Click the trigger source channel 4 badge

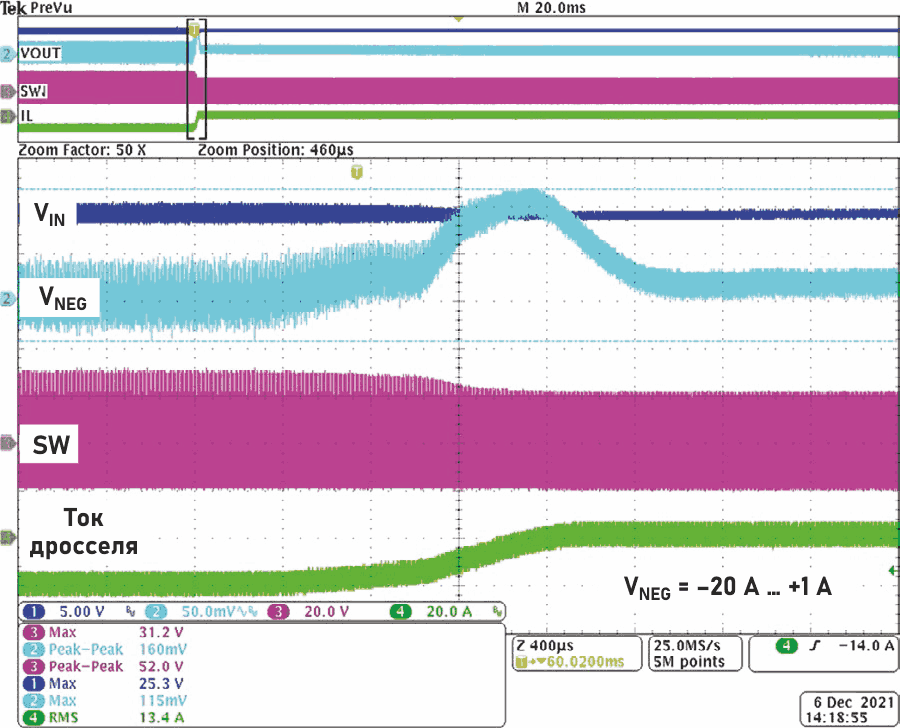(786, 646)
